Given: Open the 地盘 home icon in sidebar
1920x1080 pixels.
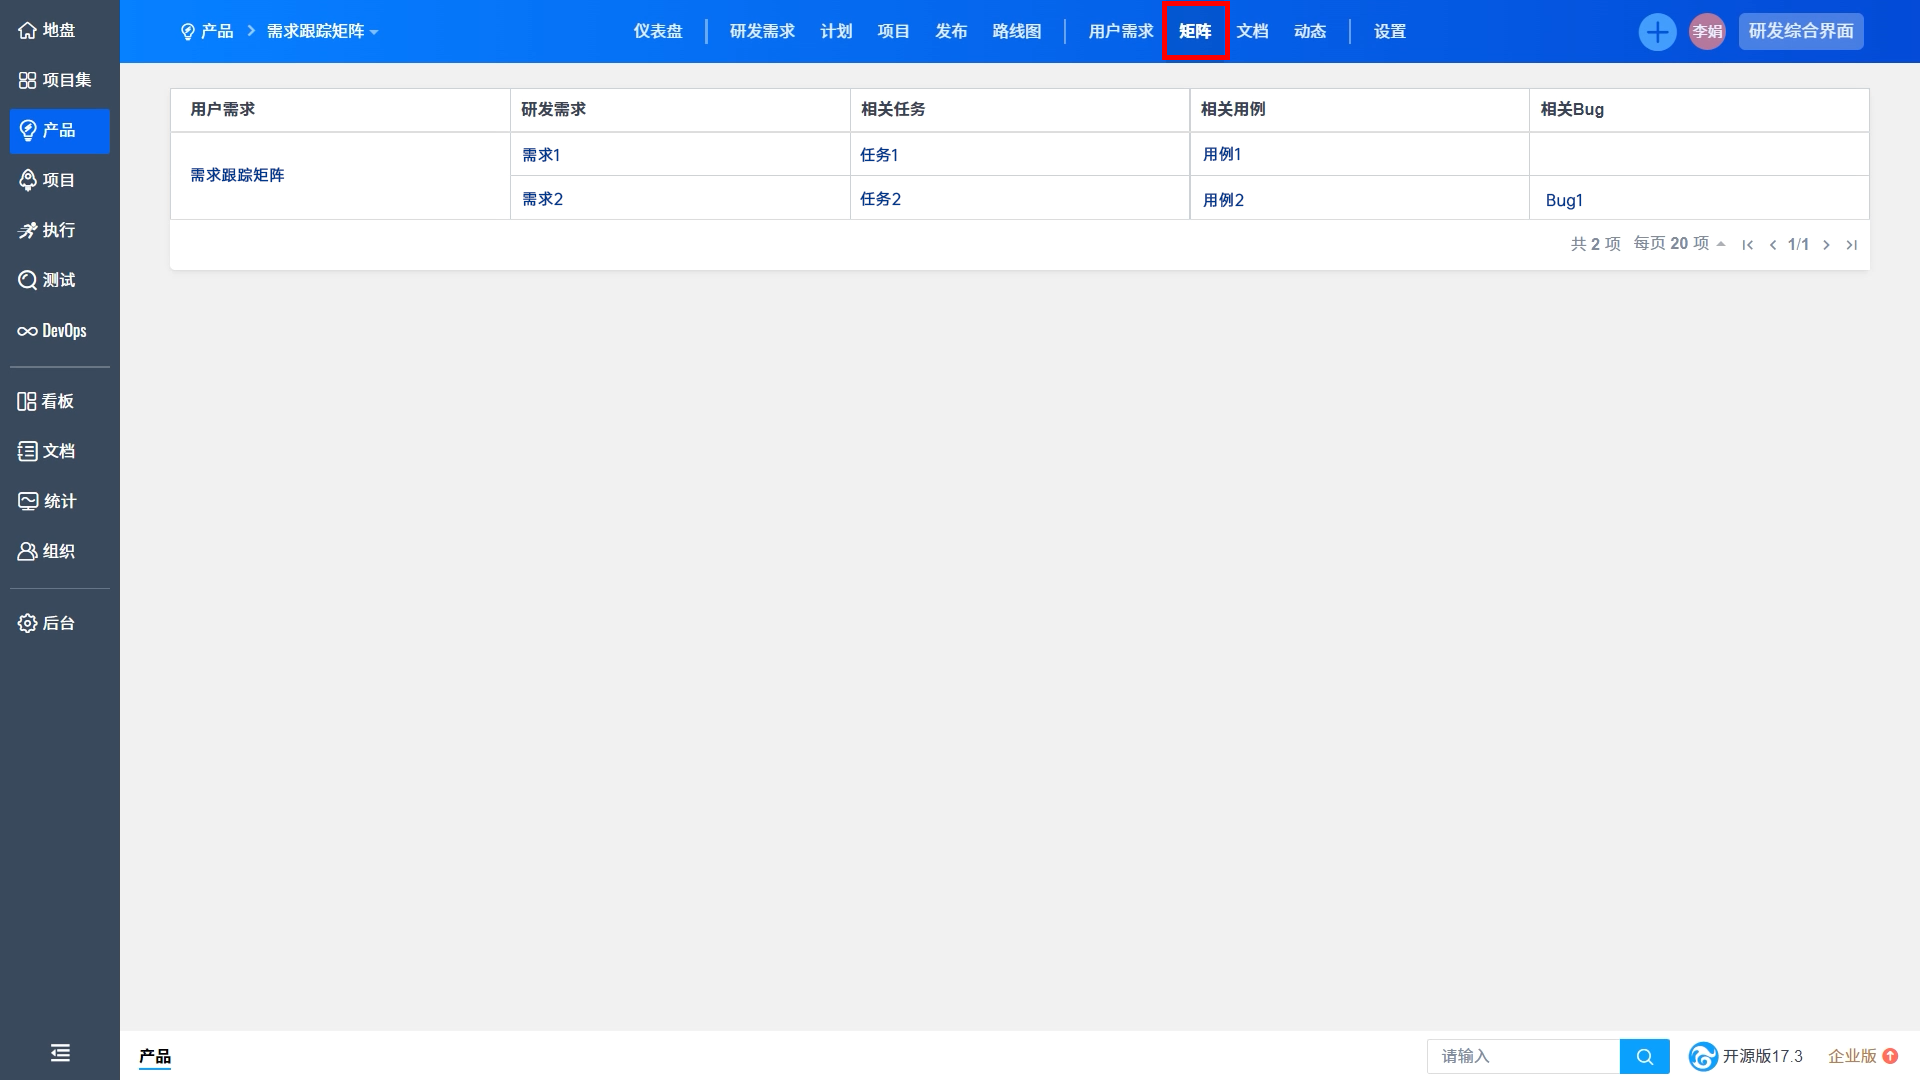Looking at the screenshot, I should click(x=28, y=31).
